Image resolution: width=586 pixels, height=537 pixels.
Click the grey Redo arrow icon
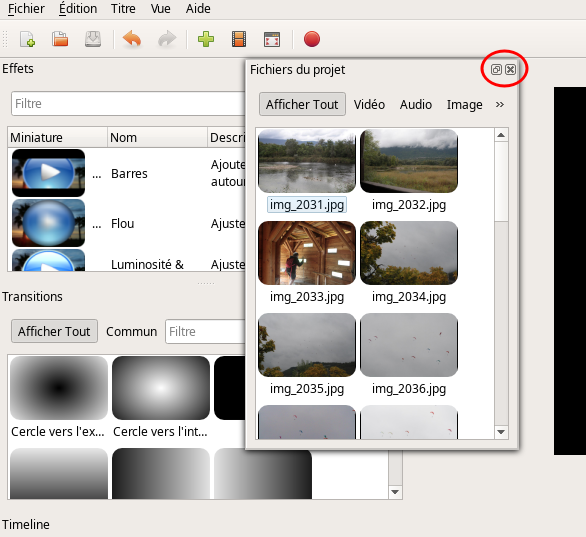(167, 39)
